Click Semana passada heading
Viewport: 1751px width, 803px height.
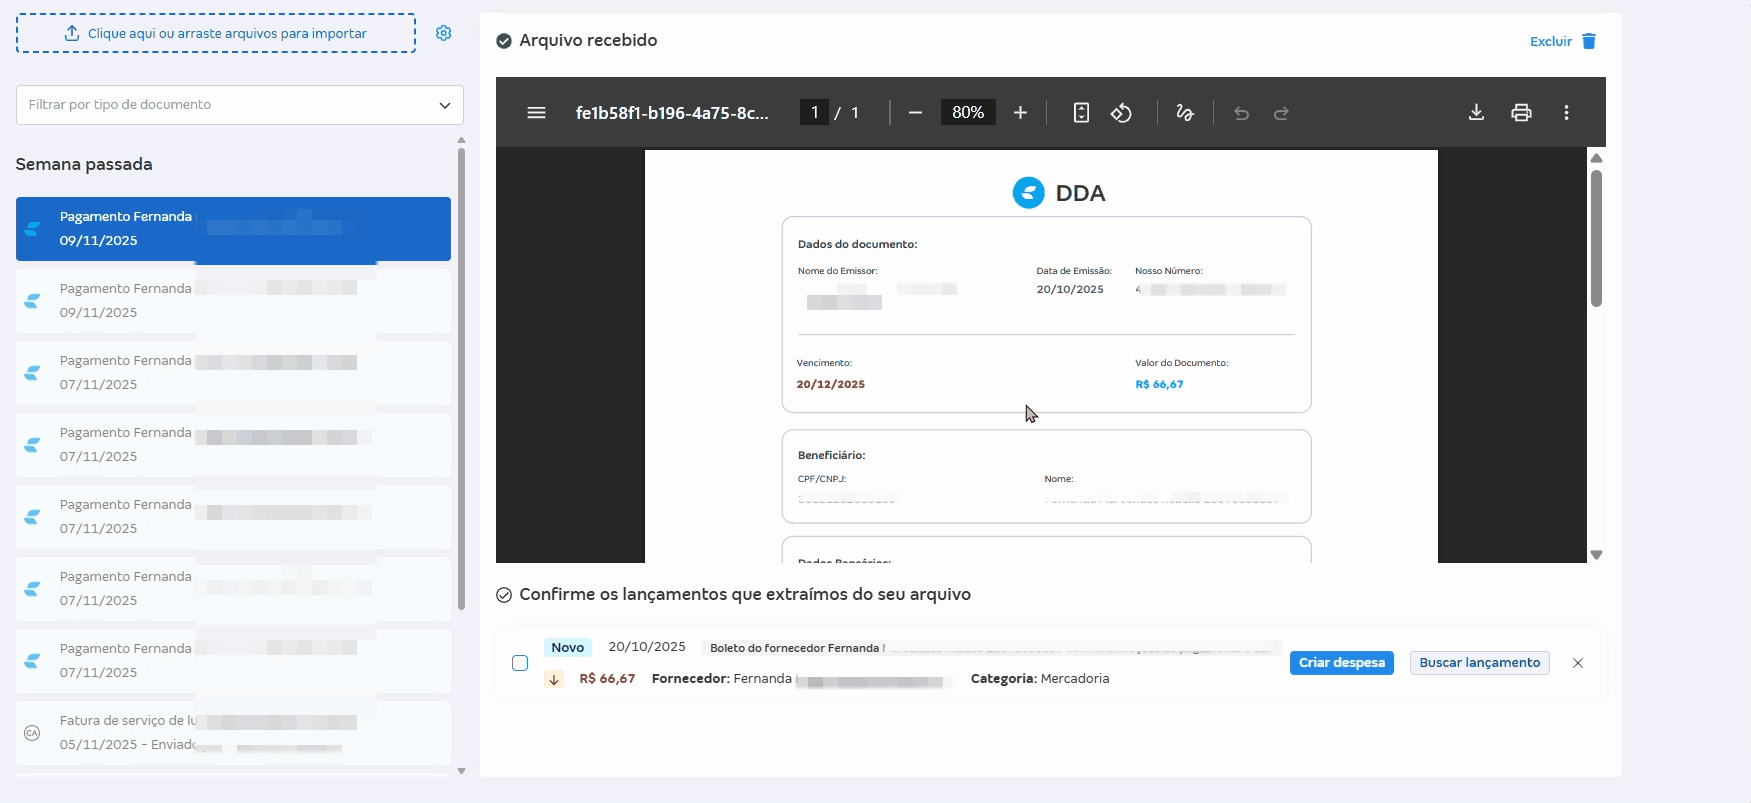[84, 164]
